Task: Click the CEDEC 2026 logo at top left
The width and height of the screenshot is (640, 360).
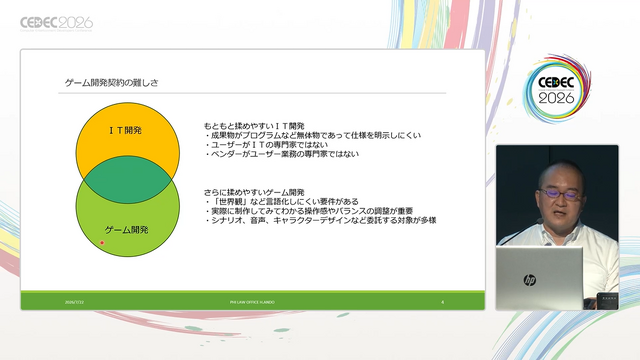Action: pos(57,24)
